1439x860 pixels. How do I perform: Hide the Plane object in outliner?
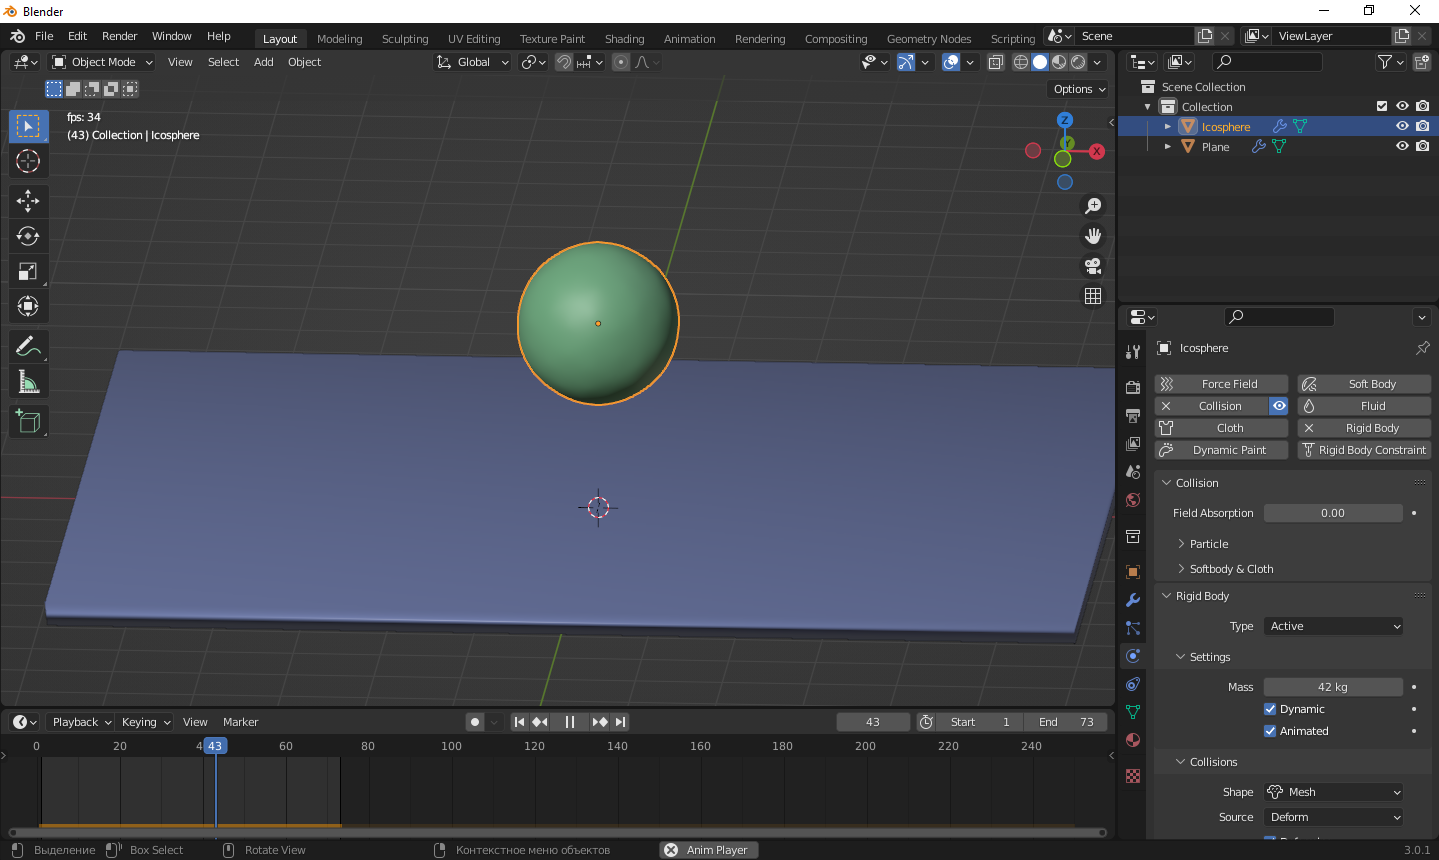point(1402,146)
